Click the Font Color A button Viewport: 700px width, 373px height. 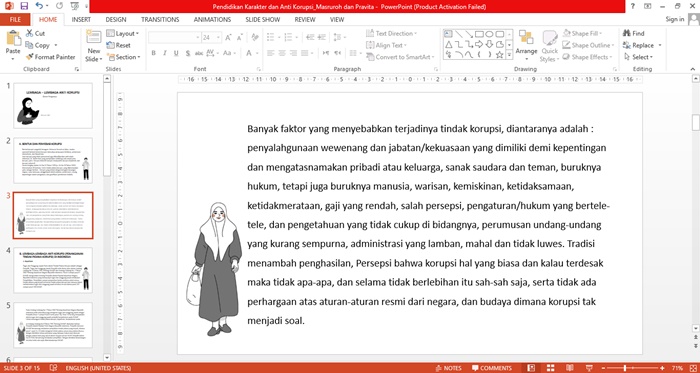[249, 53]
